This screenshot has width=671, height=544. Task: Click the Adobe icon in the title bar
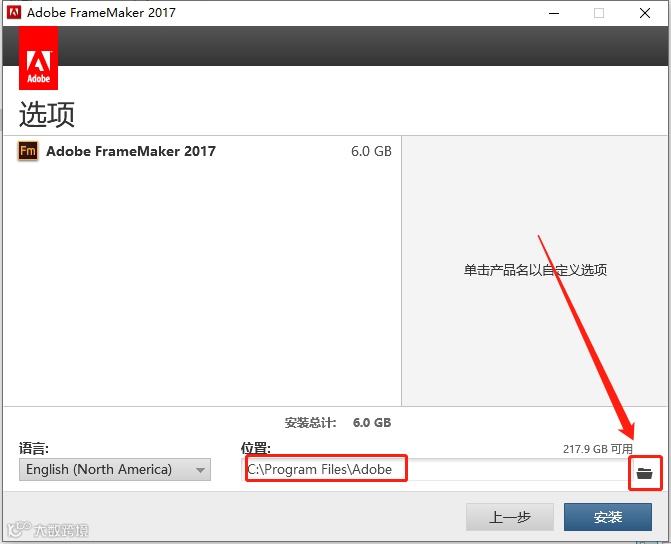coord(14,12)
